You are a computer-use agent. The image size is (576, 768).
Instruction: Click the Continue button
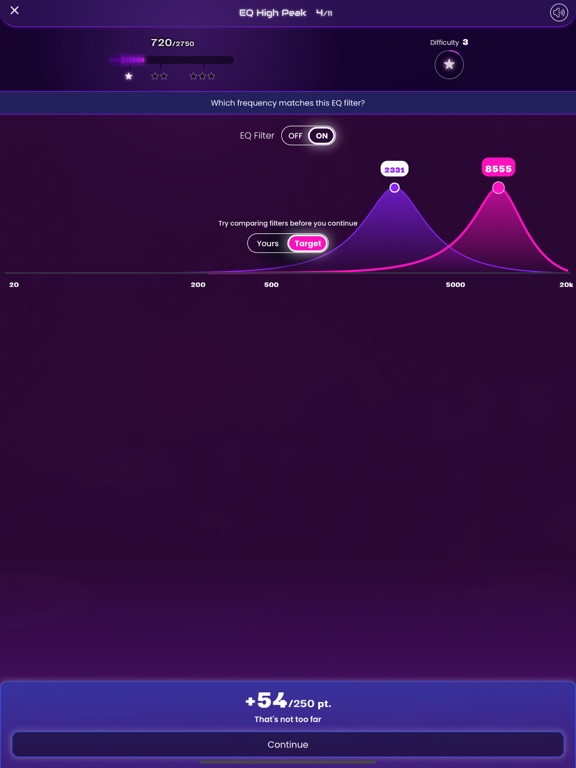pyautogui.click(x=288, y=744)
